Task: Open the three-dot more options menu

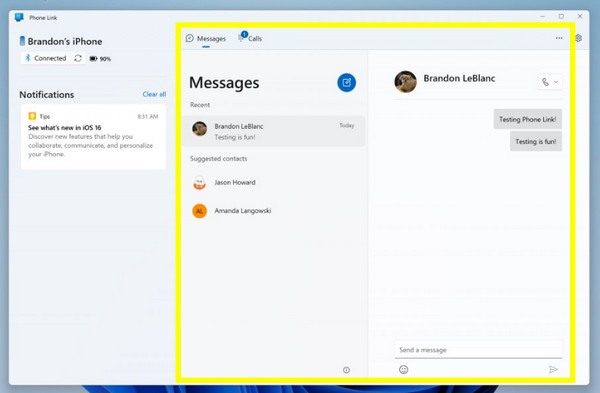Action: click(x=559, y=38)
